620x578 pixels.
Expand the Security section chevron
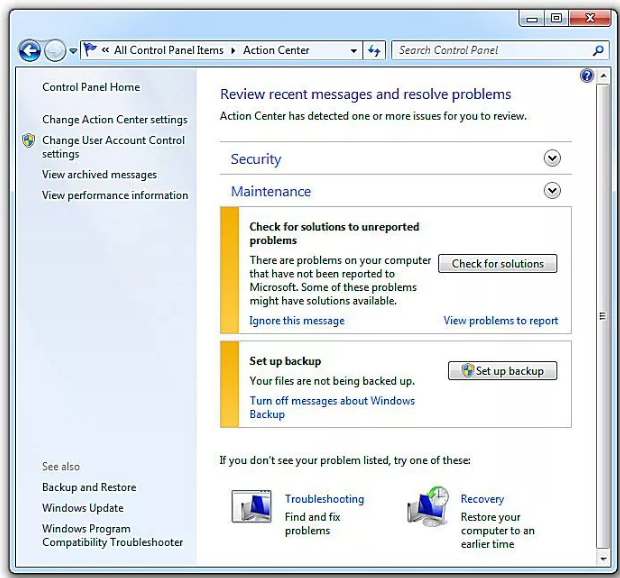pos(552,158)
